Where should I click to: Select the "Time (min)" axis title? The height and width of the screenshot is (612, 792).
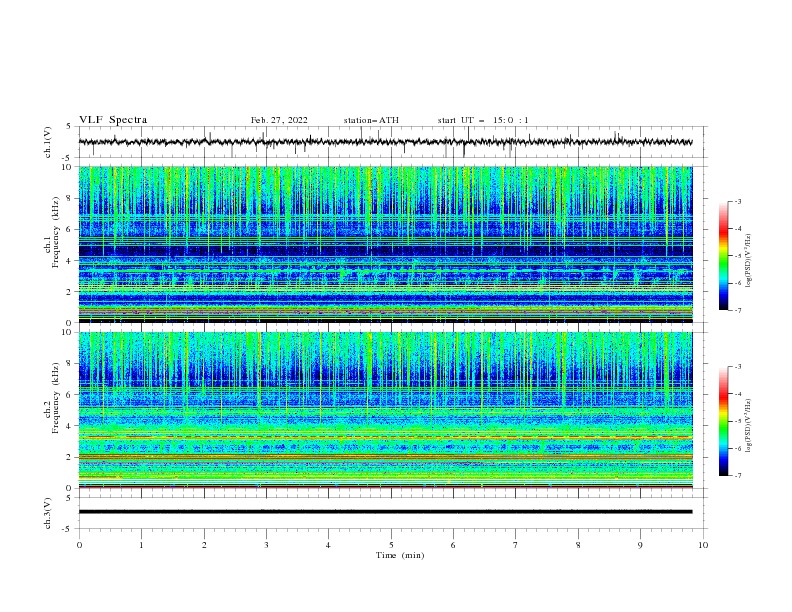[x=400, y=555]
